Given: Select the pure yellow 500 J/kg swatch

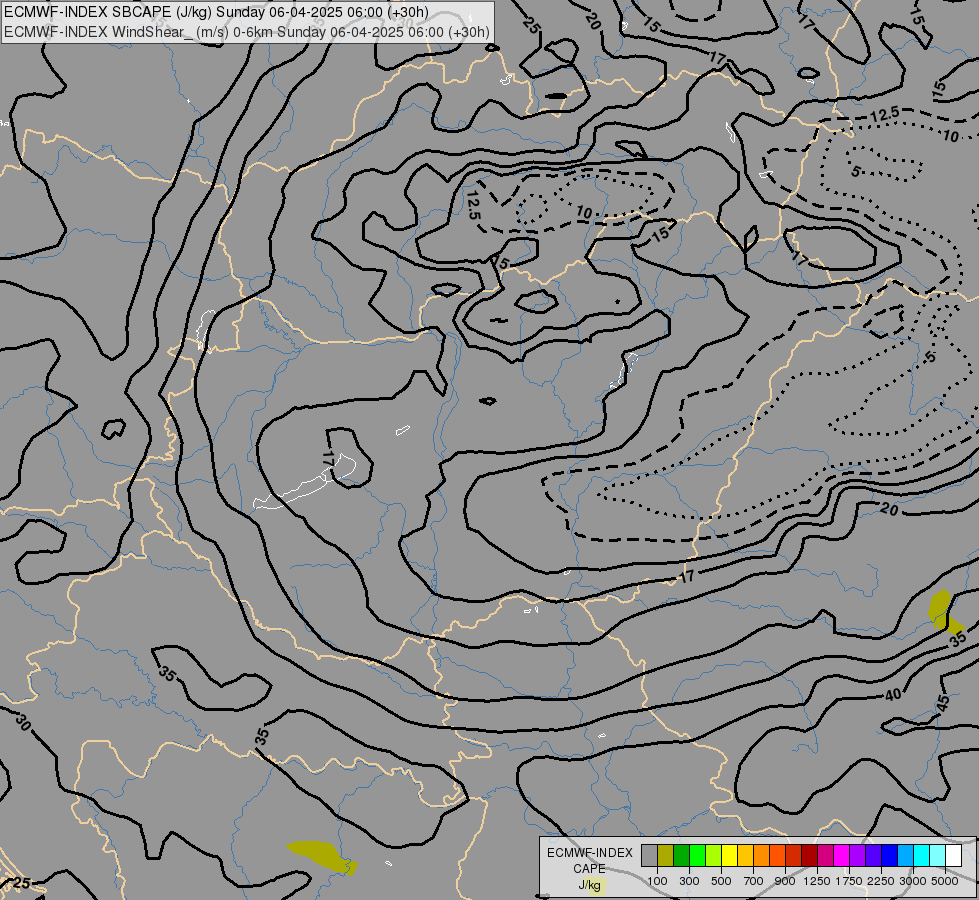Looking at the screenshot, I should (x=729, y=856).
